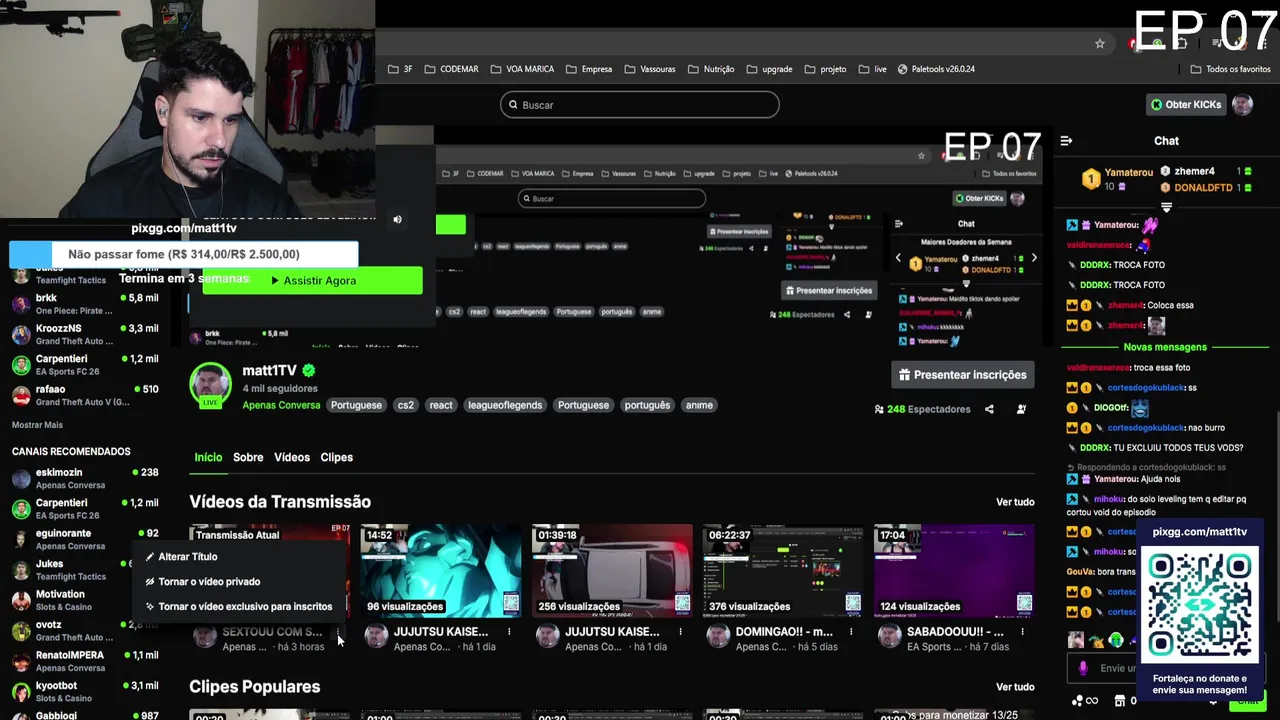Click the bookmark star icon in address bar
This screenshot has width=1280, height=720.
pos(1100,43)
